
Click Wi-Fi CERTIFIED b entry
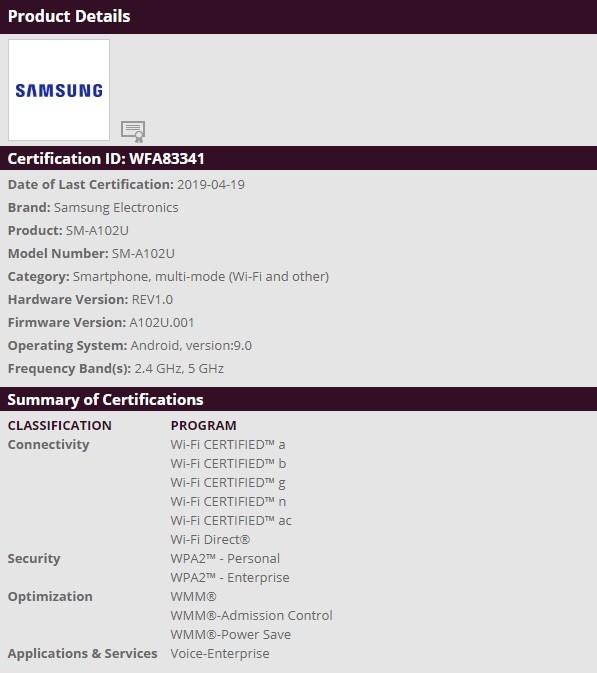pyautogui.click(x=228, y=464)
